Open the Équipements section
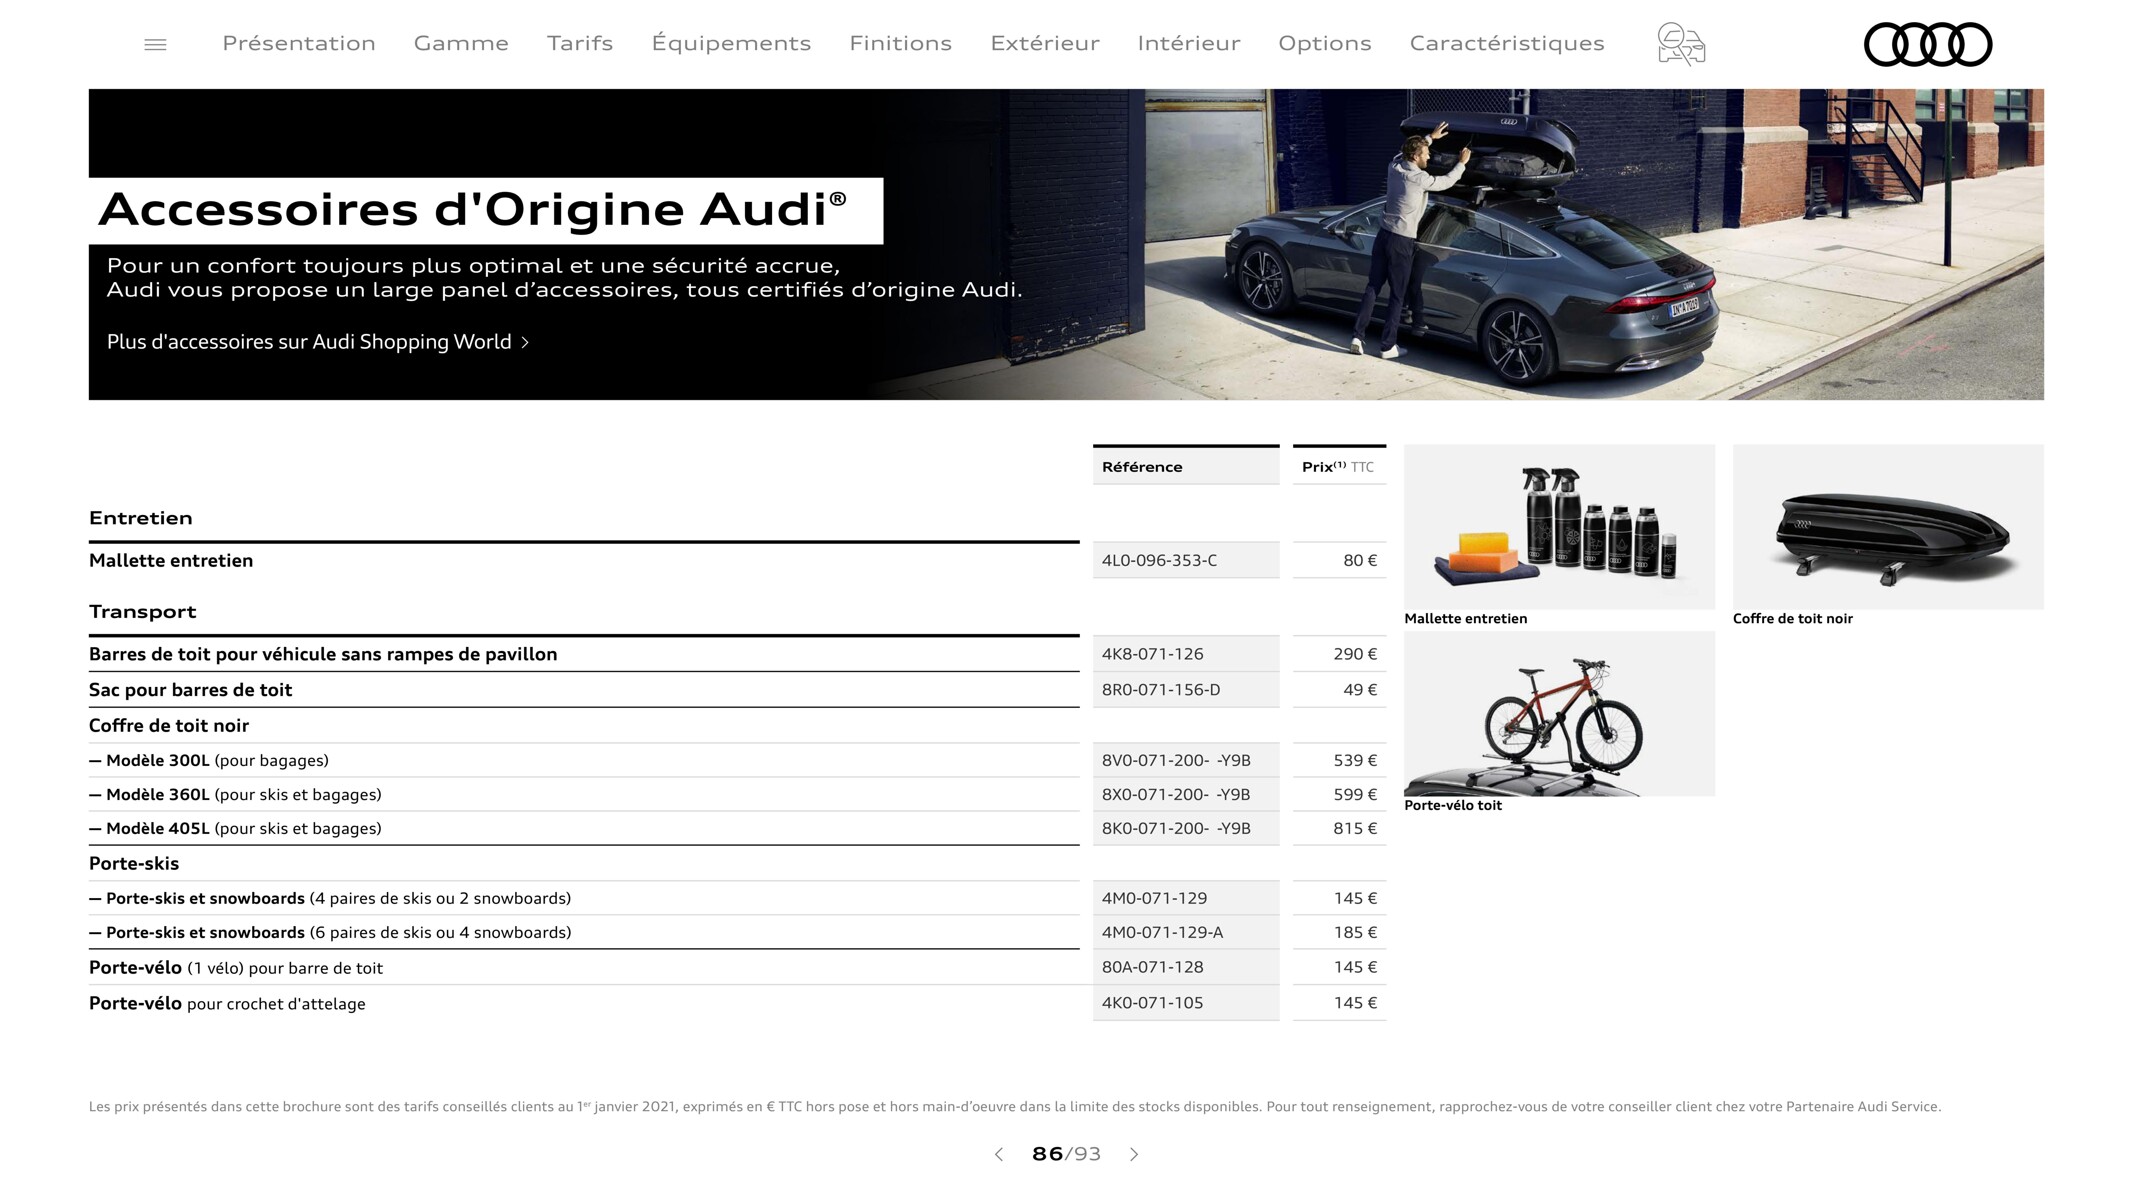The width and height of the screenshot is (2133, 1200). click(x=731, y=43)
